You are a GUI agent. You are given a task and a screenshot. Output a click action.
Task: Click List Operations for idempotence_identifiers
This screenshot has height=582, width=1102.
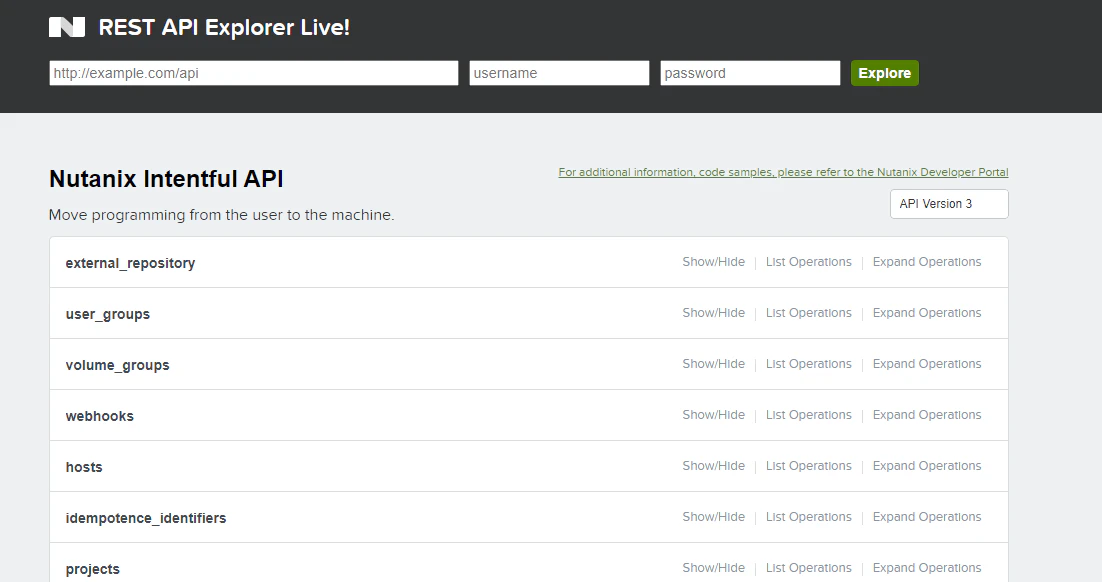pyautogui.click(x=808, y=517)
